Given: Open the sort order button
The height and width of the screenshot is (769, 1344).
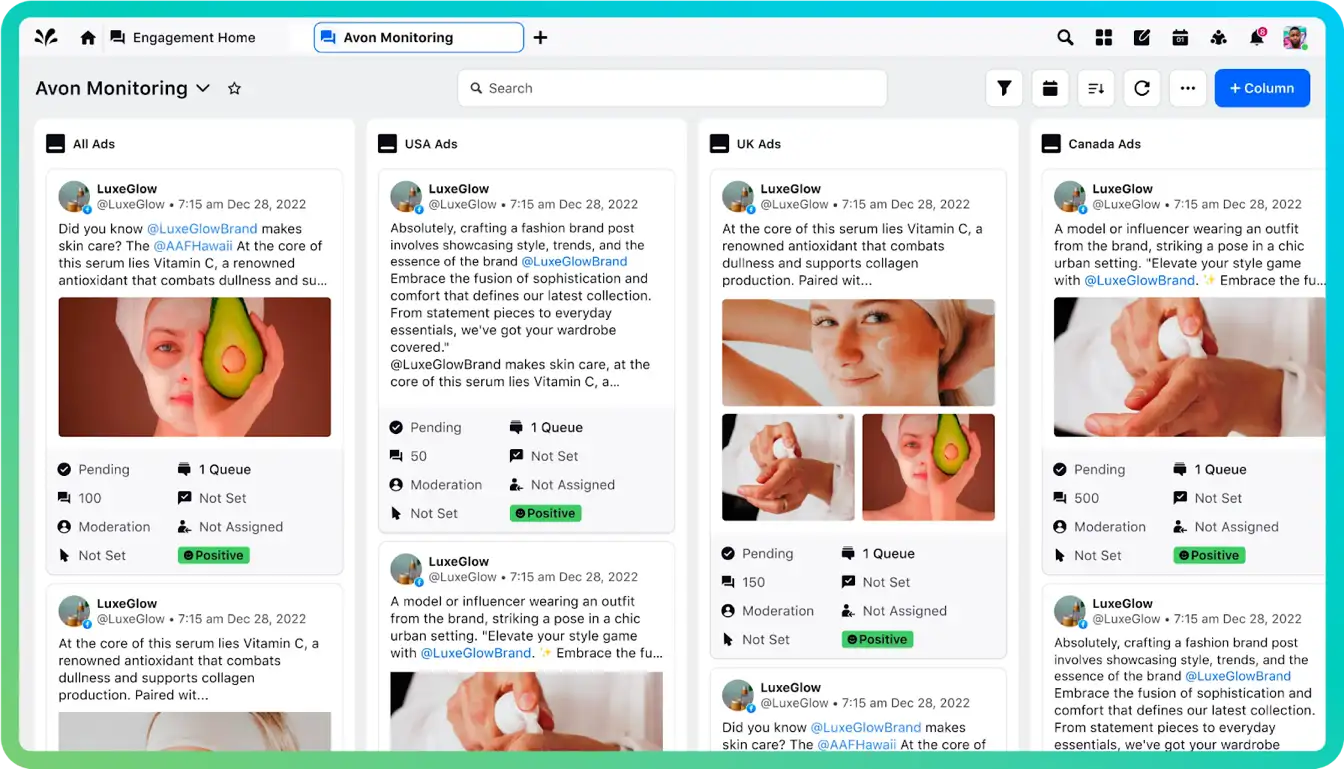Looking at the screenshot, I should pyautogui.click(x=1096, y=88).
